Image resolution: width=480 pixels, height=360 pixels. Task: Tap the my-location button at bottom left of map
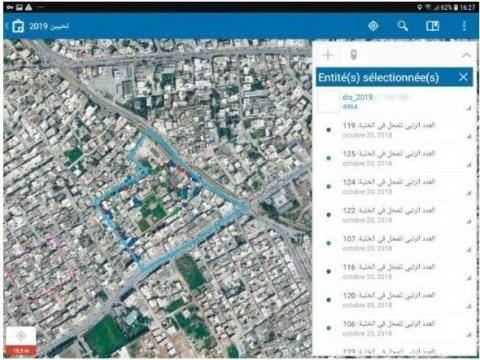click(x=21, y=336)
